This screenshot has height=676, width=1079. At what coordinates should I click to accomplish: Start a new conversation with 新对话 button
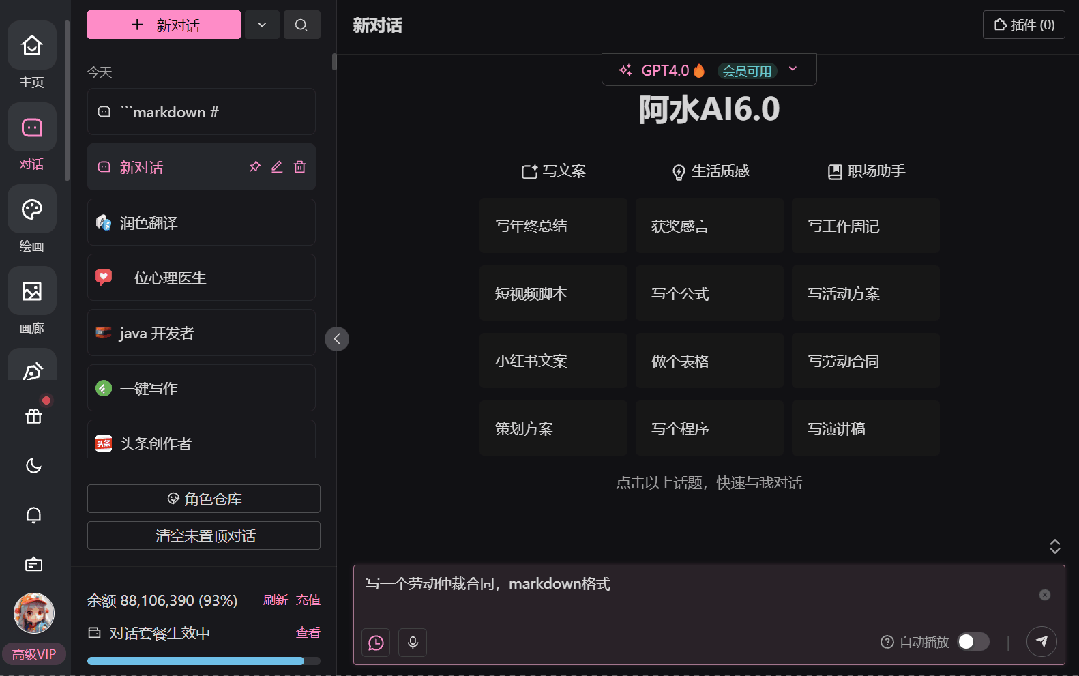pos(164,25)
